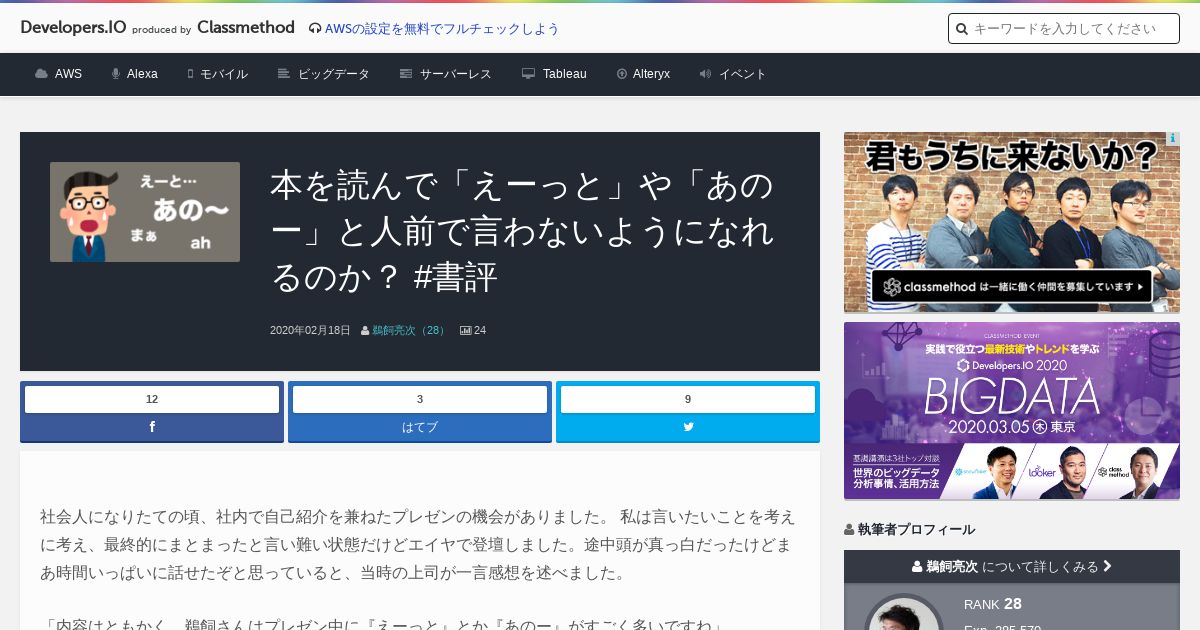Click the person icon before author name
The height and width of the screenshot is (630, 1200).
tap(365, 331)
